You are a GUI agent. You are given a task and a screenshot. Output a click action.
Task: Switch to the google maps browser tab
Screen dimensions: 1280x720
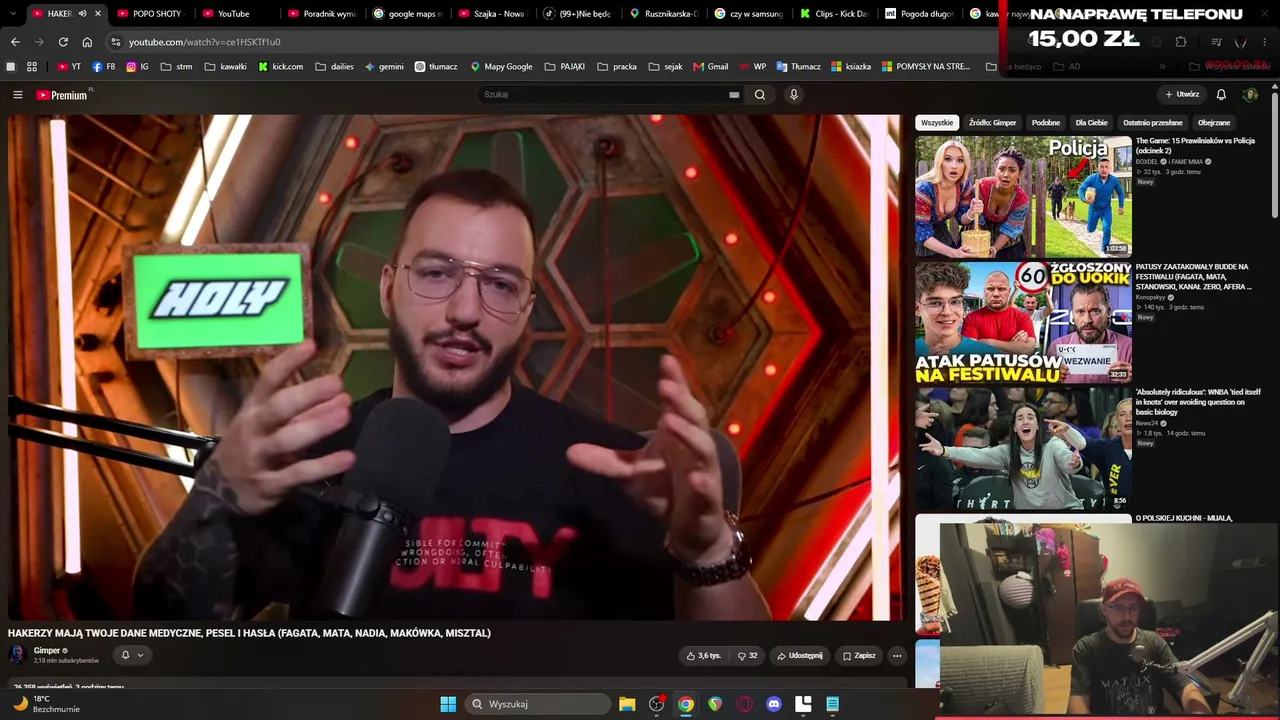407,14
